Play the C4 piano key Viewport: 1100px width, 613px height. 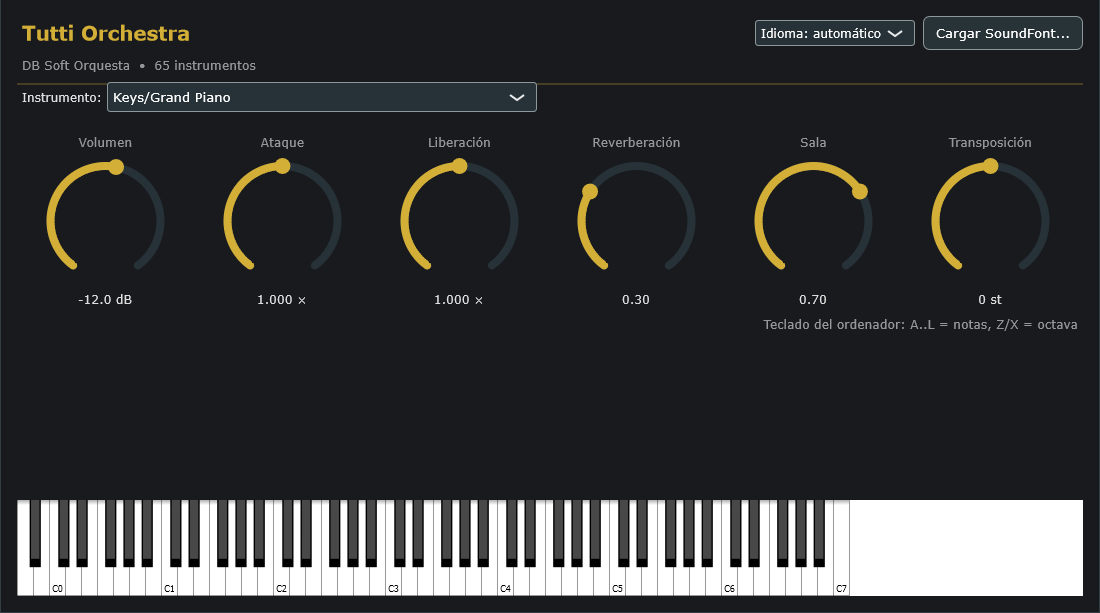click(505, 582)
